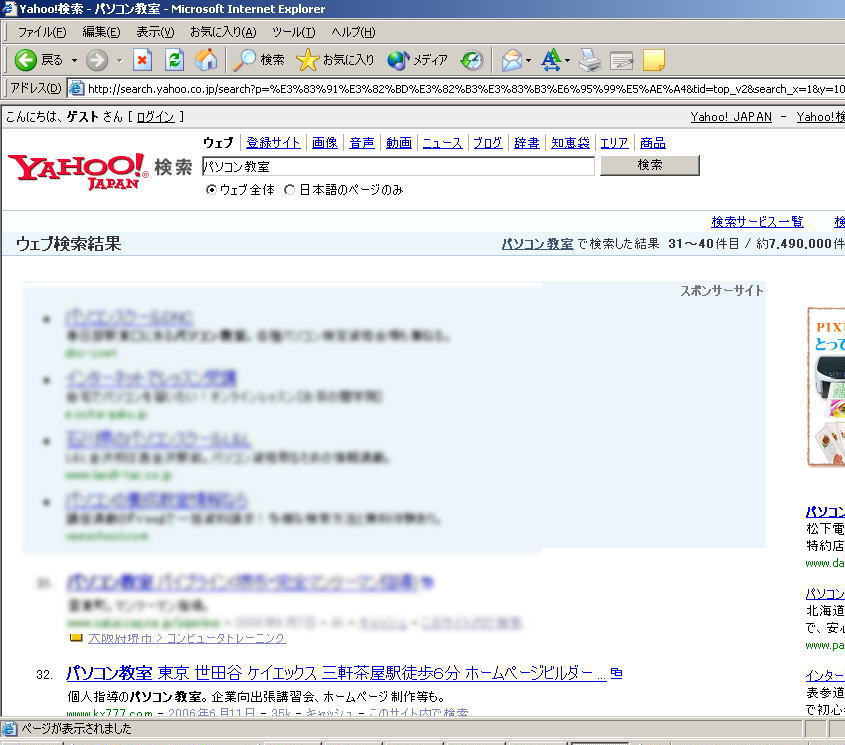Select the 日本語のページのみ radio button
Image resolution: width=845 pixels, height=745 pixels.
point(289,190)
